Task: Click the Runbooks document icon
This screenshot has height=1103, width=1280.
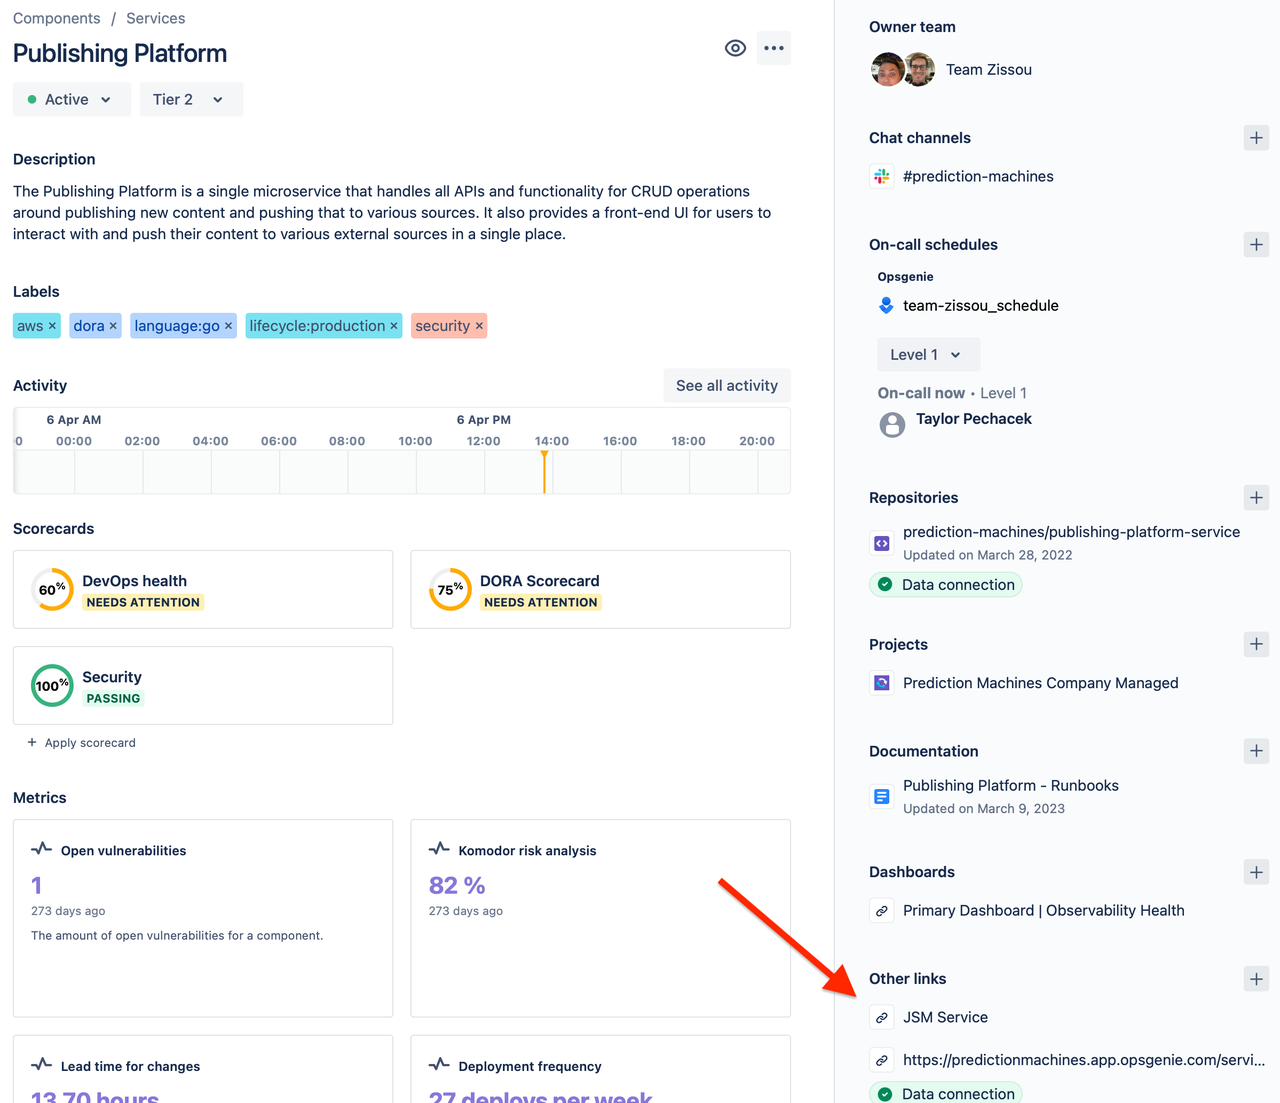Action: click(882, 797)
